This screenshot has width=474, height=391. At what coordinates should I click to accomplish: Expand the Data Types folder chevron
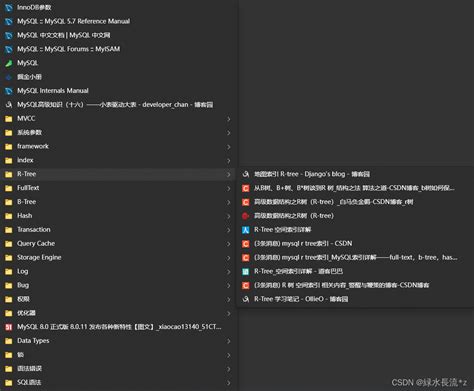tap(229, 341)
